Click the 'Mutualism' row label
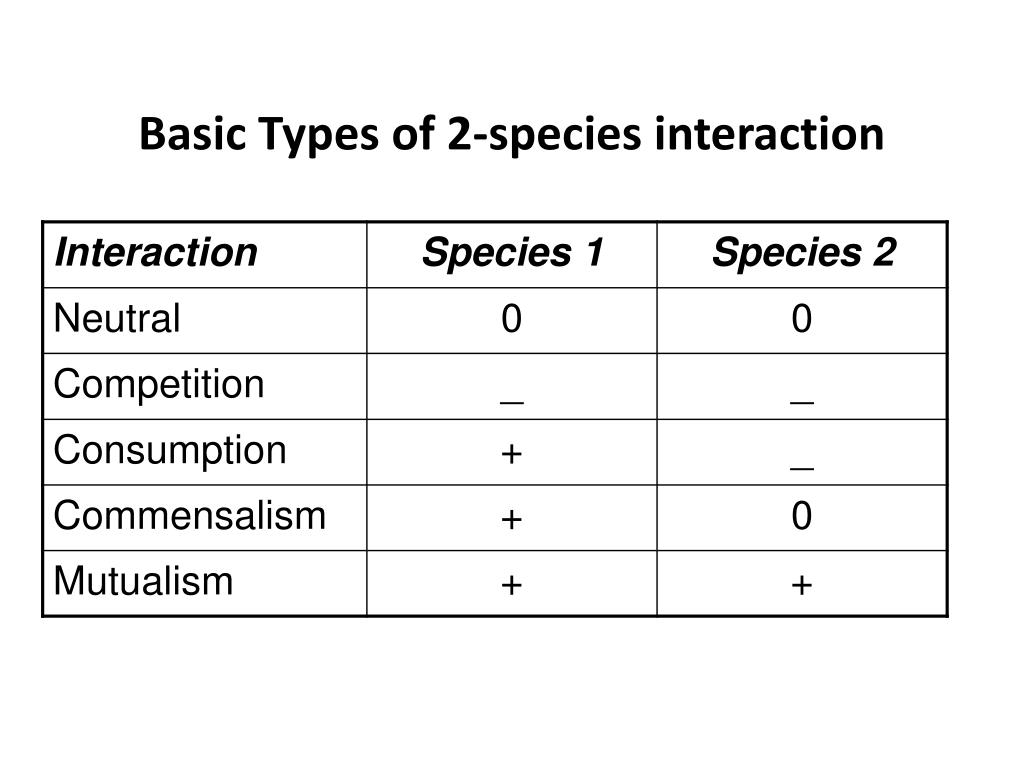The height and width of the screenshot is (768, 1024). [143, 581]
